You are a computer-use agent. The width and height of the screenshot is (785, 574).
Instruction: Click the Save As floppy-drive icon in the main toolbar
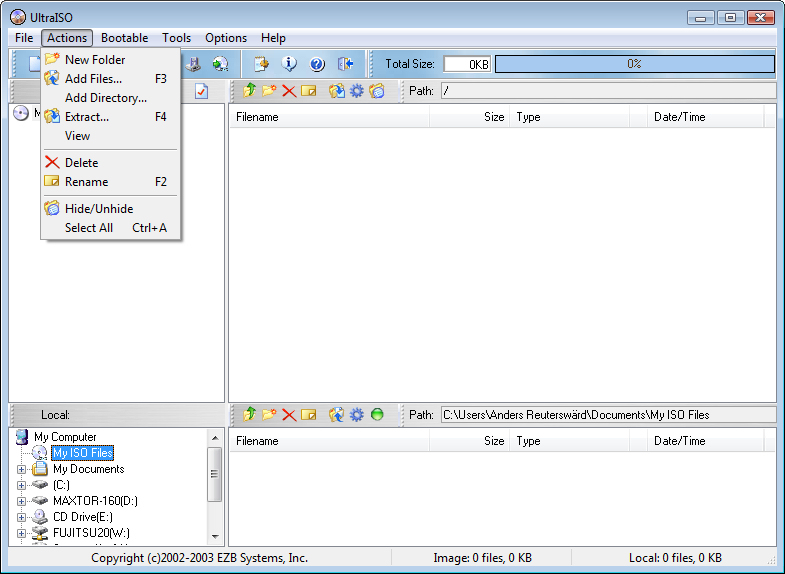pyautogui.click(x=193, y=64)
